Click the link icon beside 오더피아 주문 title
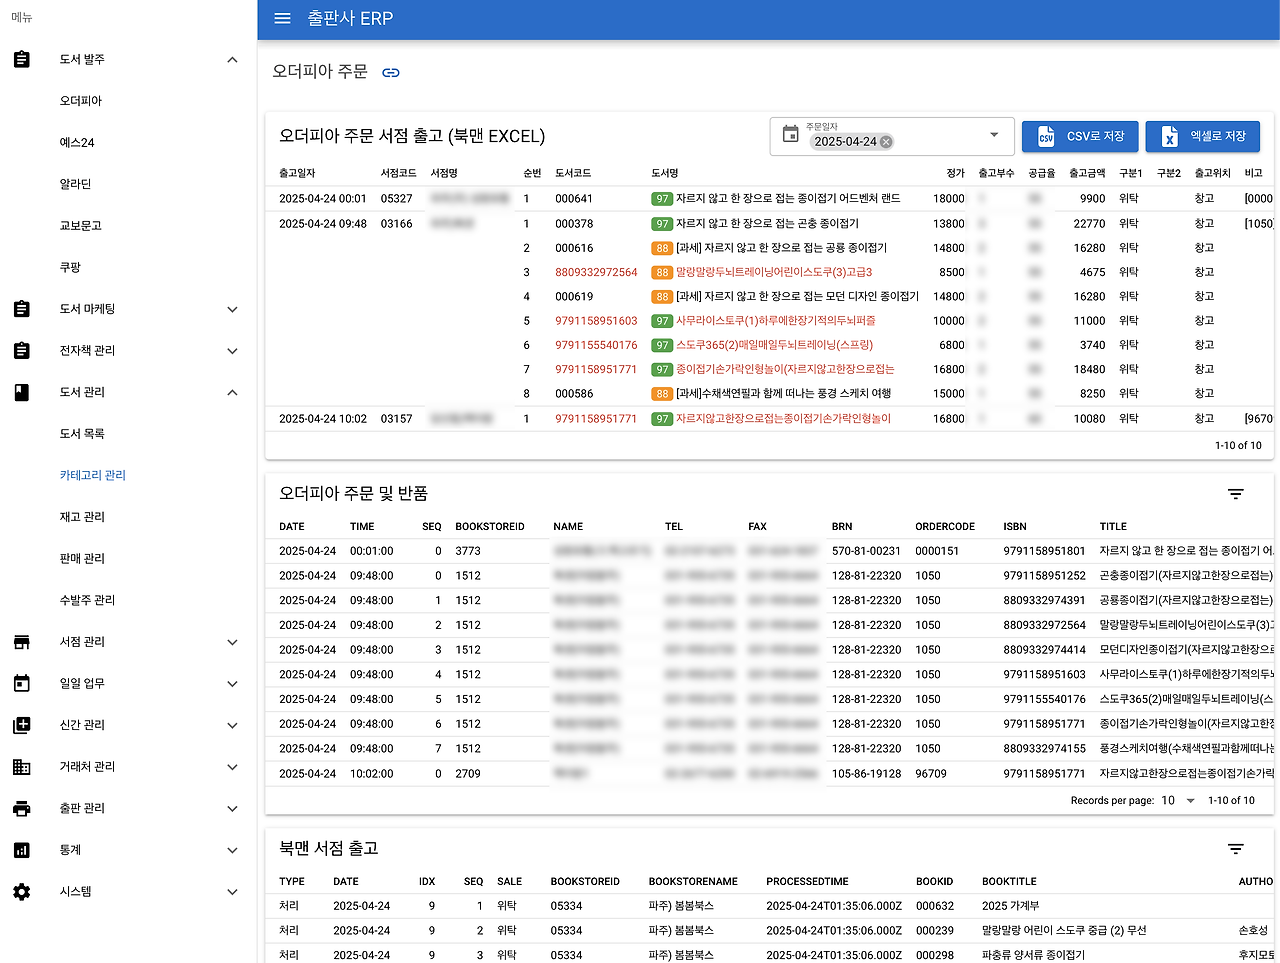1280x963 pixels. coord(390,72)
